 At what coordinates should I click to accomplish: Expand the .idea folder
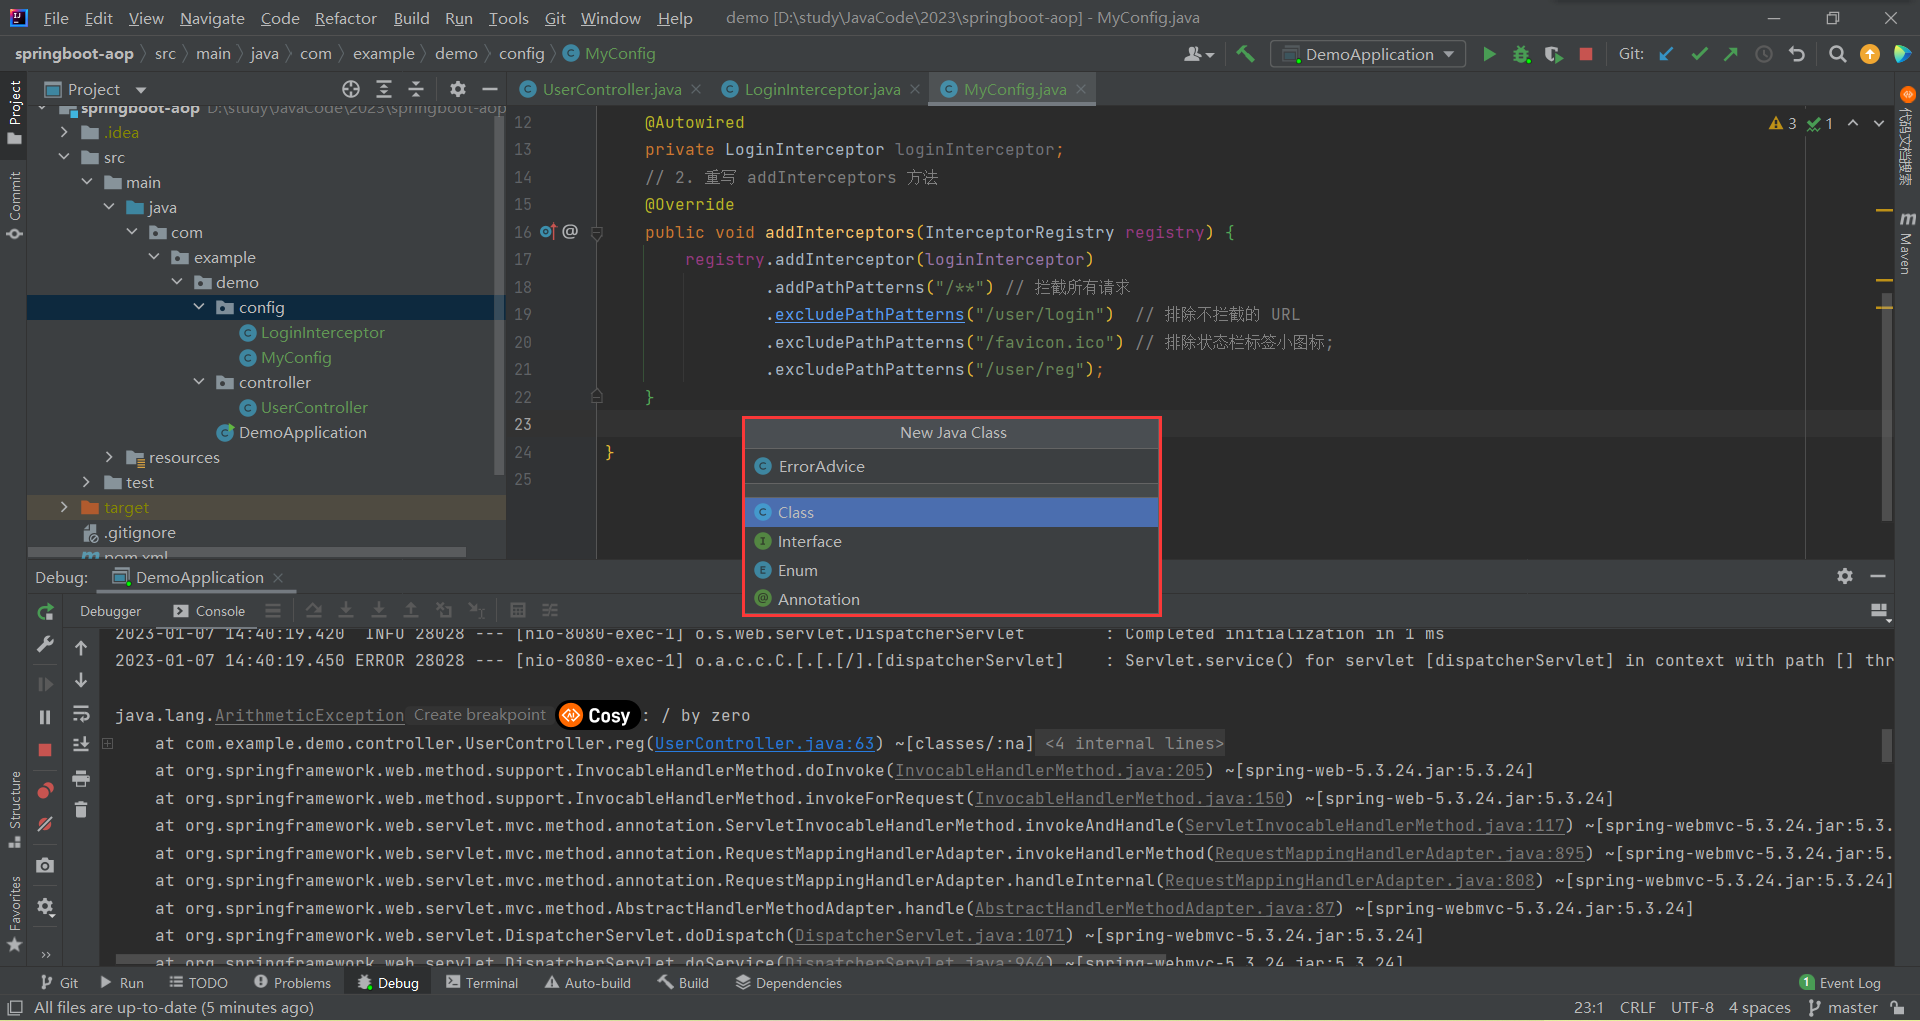(64, 132)
